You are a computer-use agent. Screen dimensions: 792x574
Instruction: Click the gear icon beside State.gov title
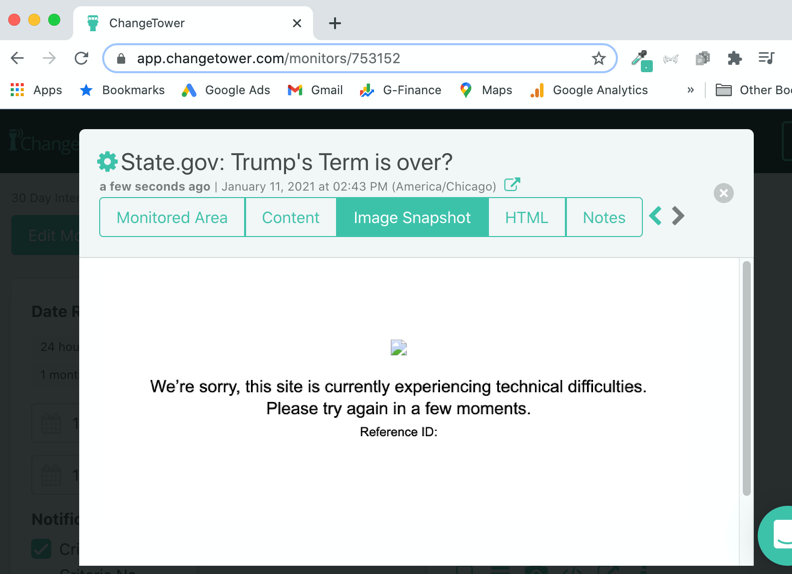tap(107, 162)
